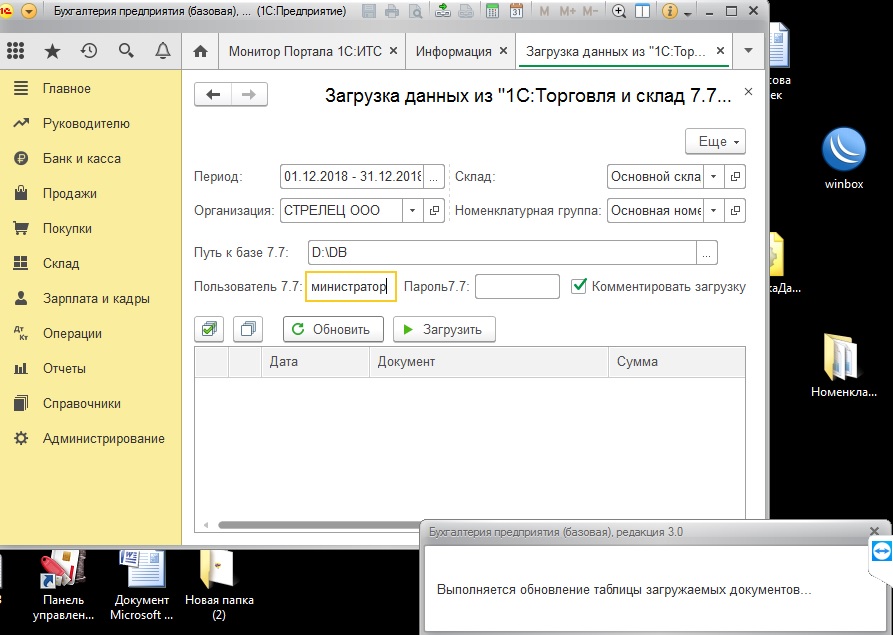
Task: Open Отчеты section
Action: (91, 368)
